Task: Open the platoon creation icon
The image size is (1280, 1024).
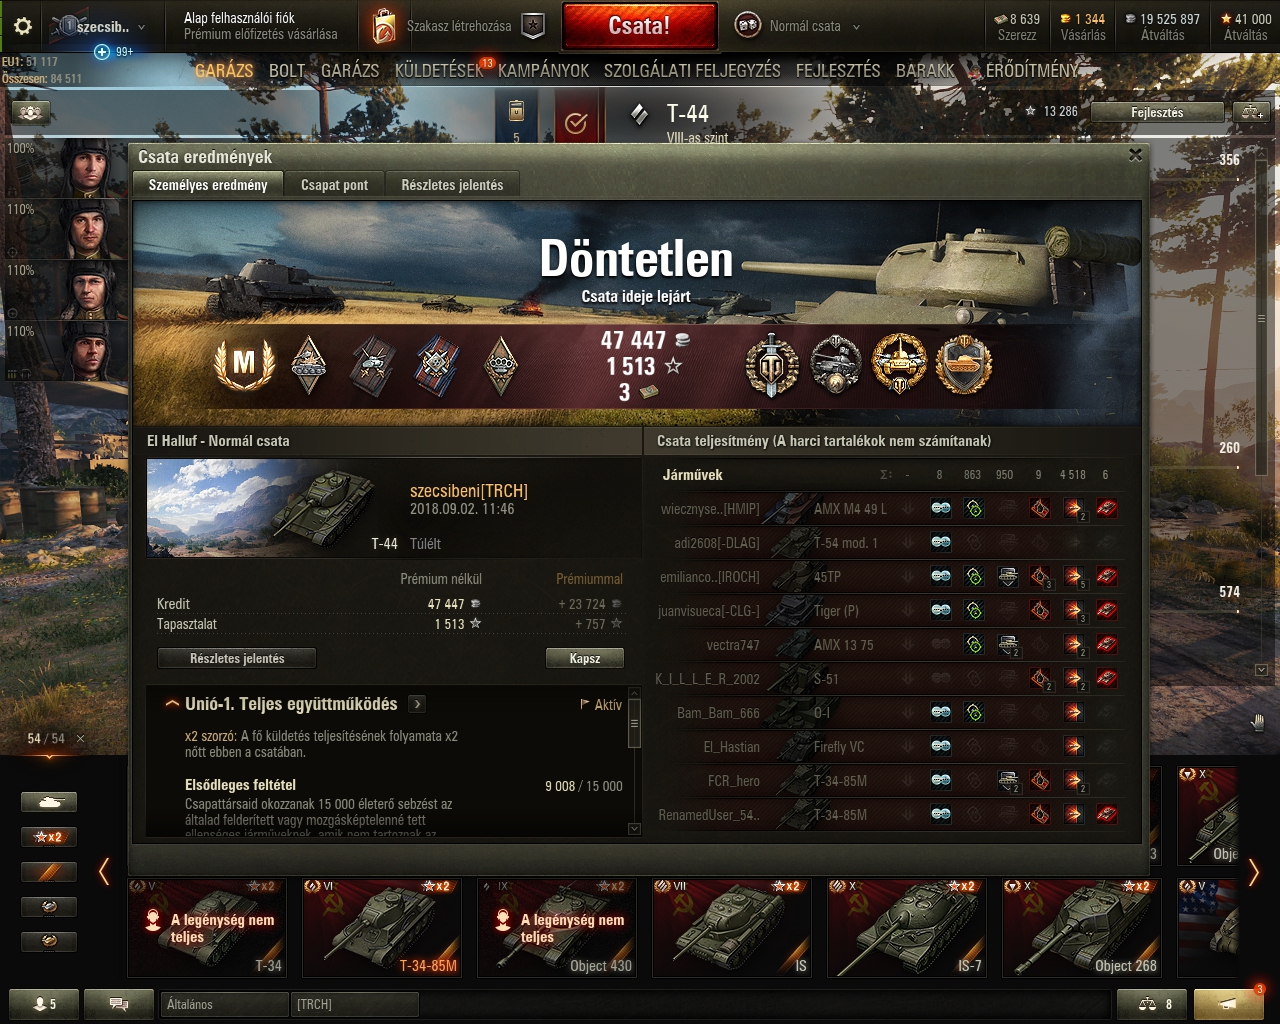Action: pyautogui.click(x=534, y=27)
